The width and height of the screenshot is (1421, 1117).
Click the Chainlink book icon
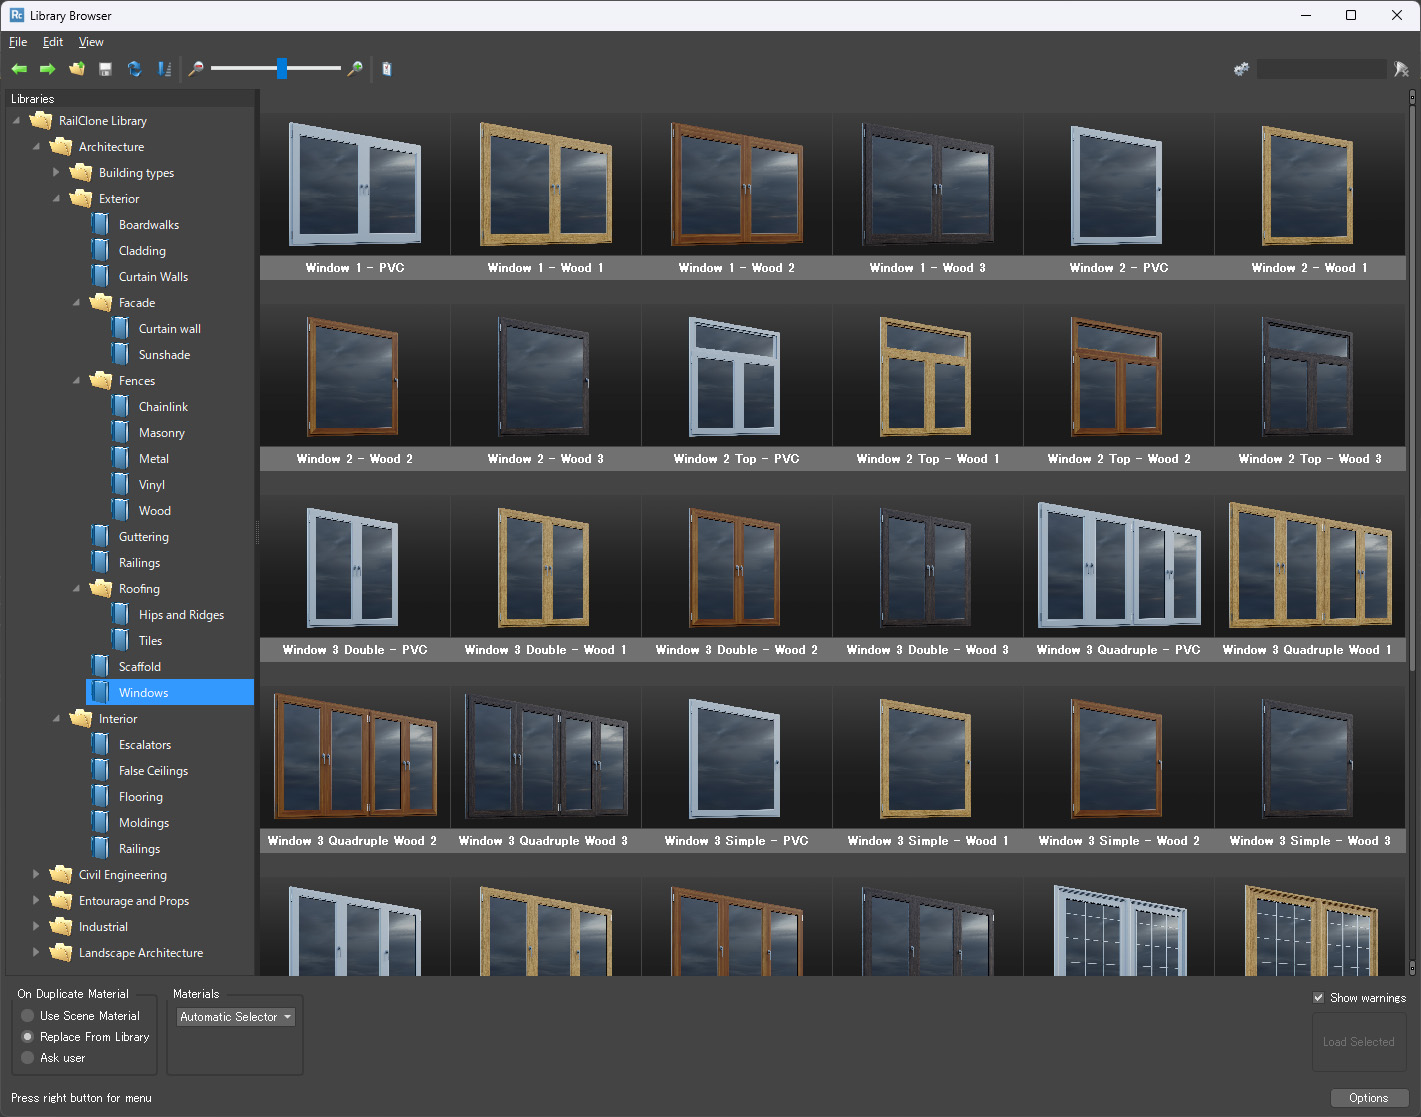120,407
